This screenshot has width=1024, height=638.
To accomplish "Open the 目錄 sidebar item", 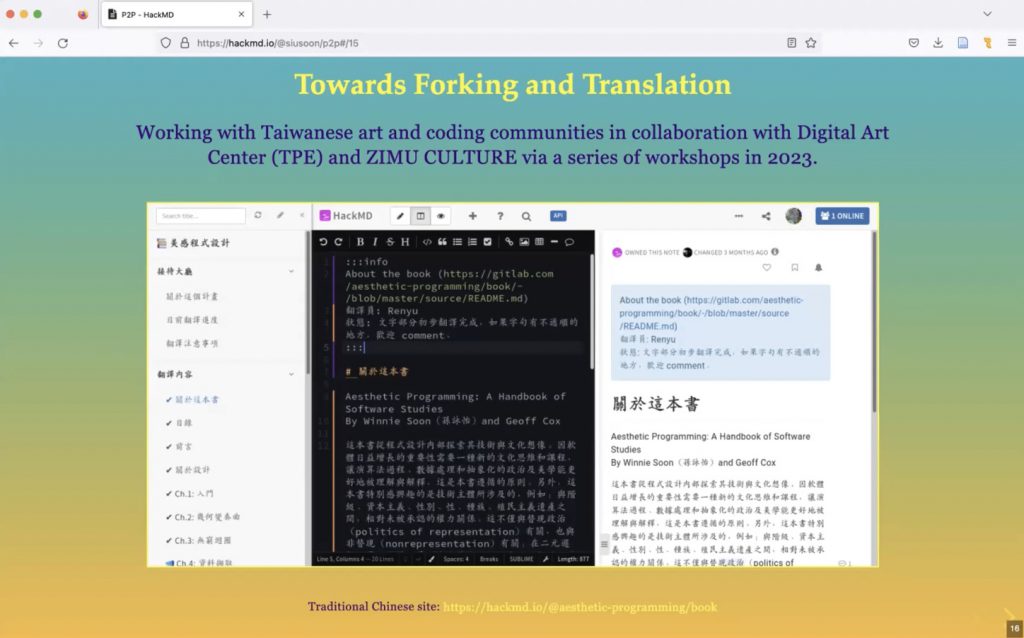I will (x=184, y=423).
